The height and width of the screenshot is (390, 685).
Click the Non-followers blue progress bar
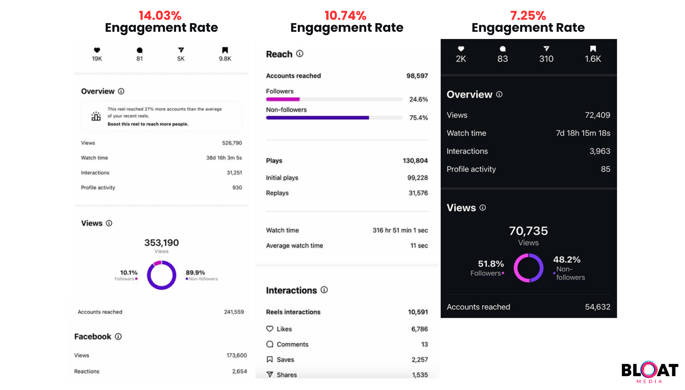[334, 118]
